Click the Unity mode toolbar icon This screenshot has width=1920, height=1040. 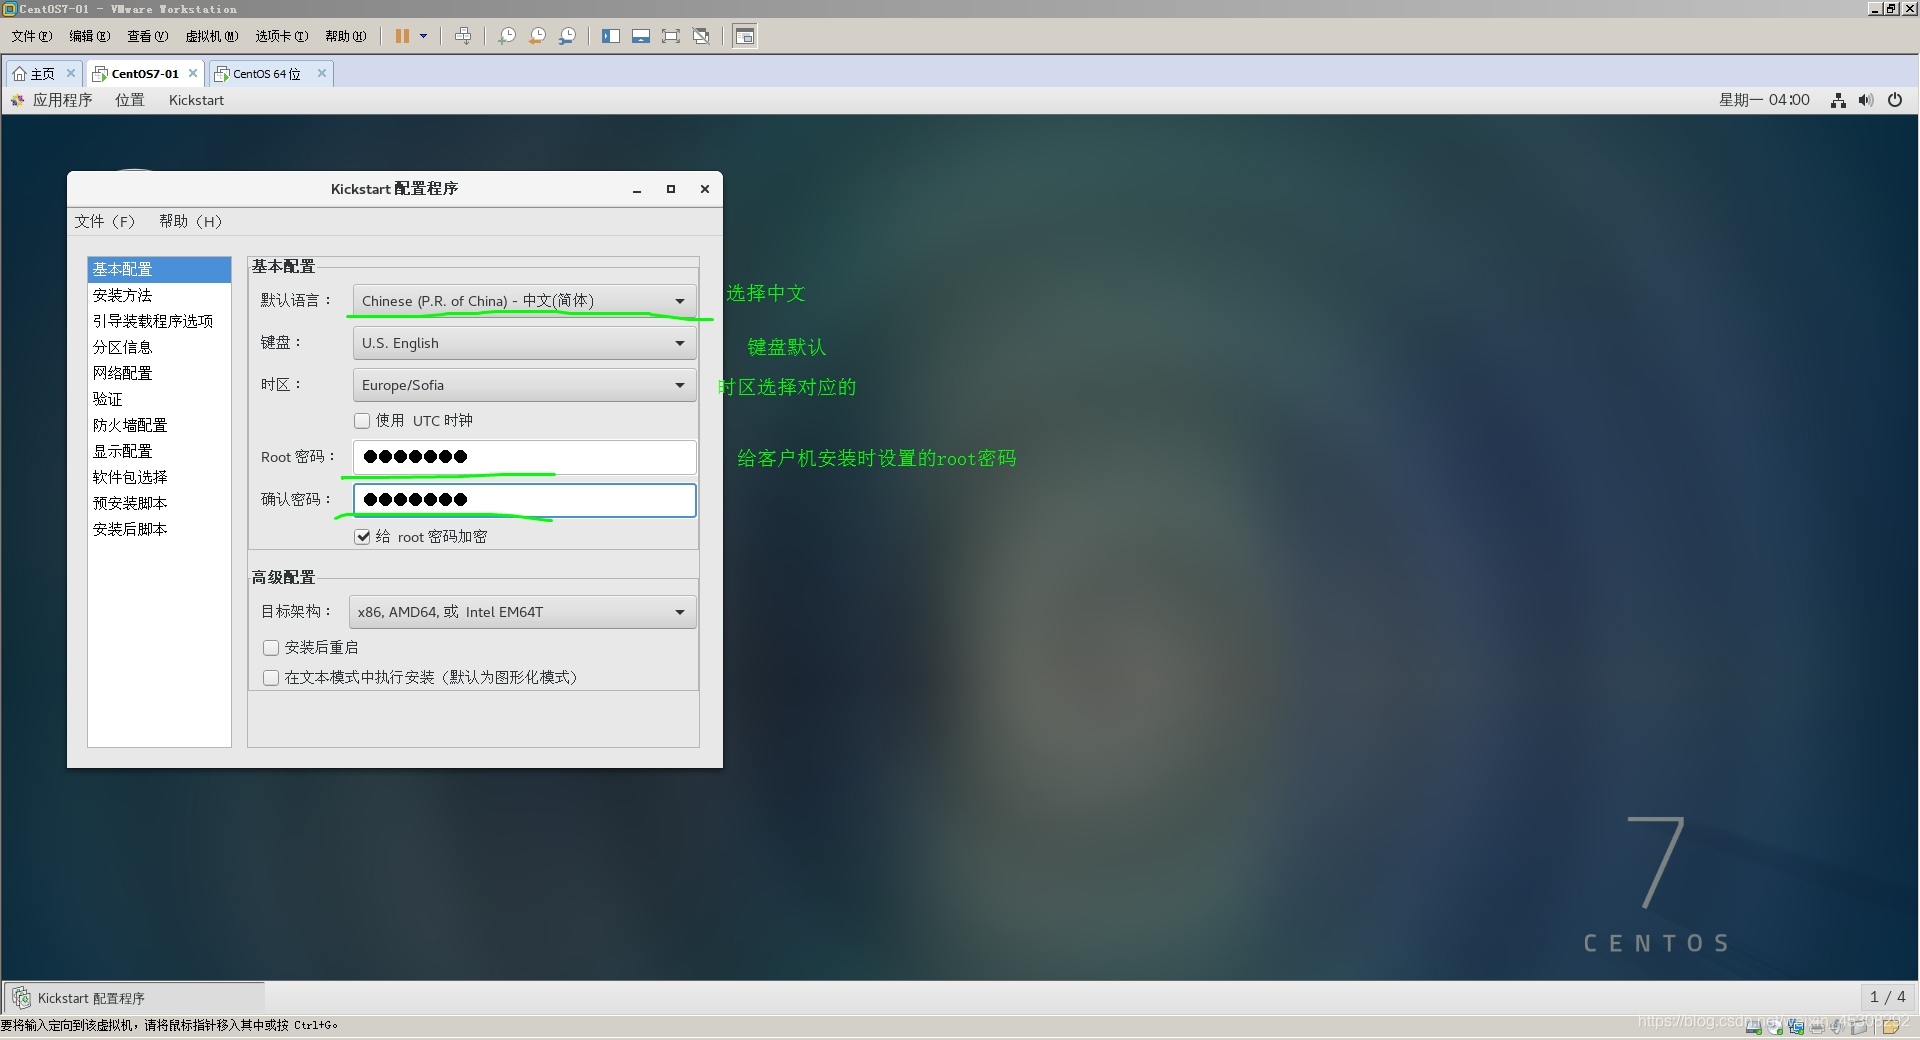pyautogui.click(x=701, y=36)
